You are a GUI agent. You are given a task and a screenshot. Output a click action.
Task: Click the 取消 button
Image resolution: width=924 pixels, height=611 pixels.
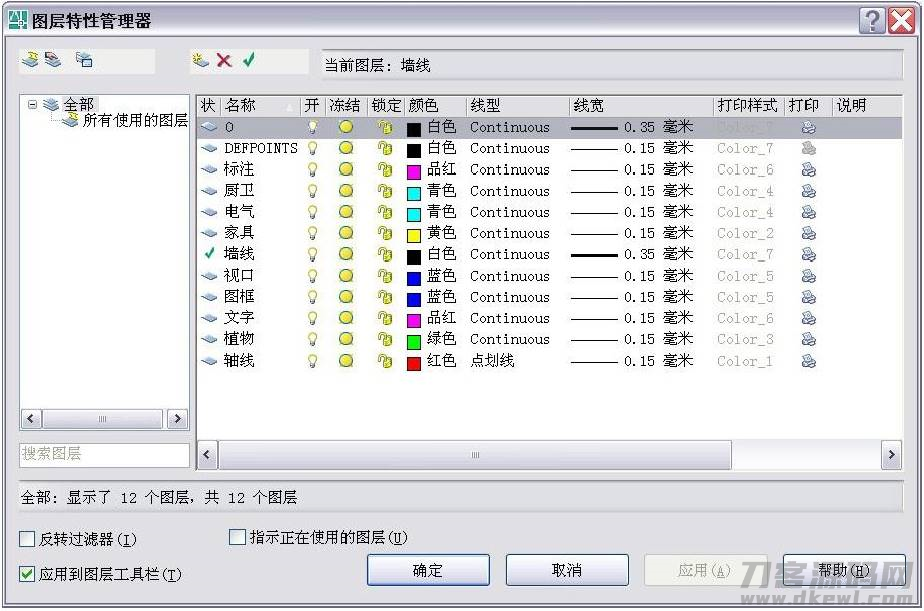pos(567,570)
